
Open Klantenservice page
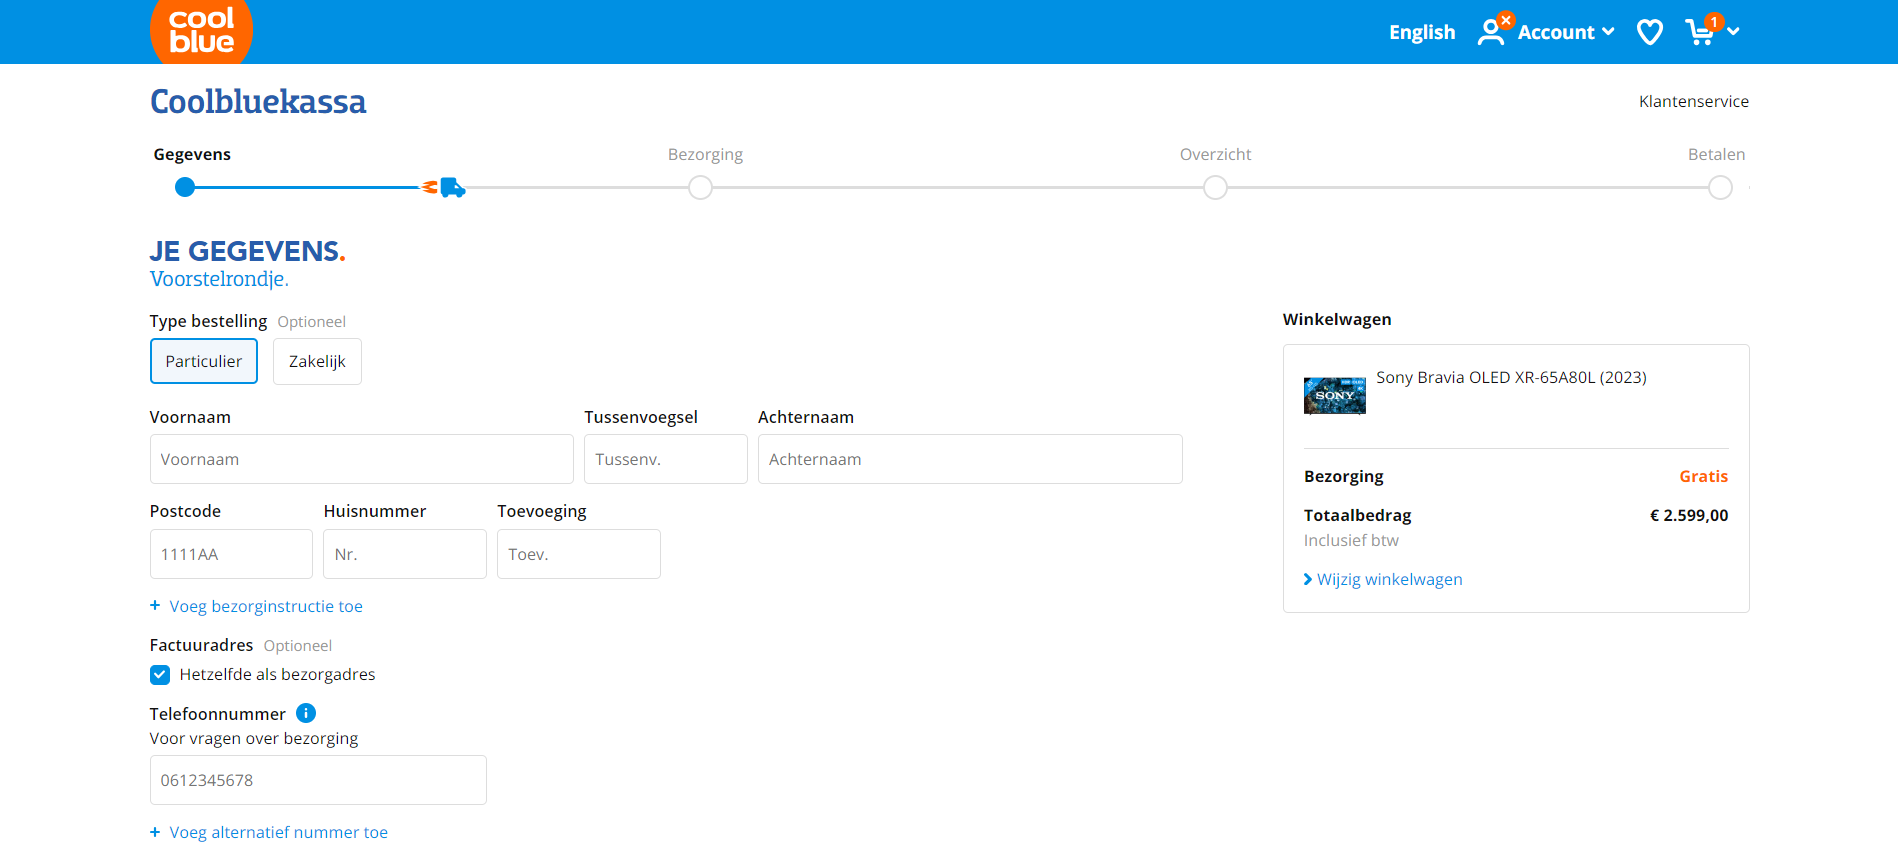pyautogui.click(x=1693, y=101)
